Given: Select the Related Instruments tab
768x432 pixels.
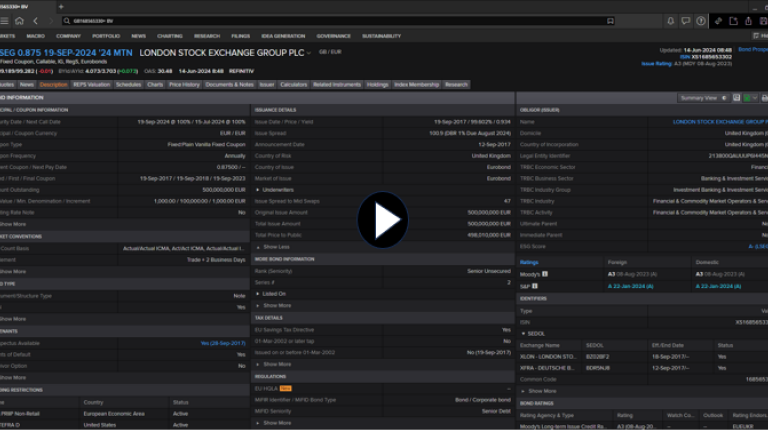Looking at the screenshot, I should pyautogui.click(x=337, y=85).
